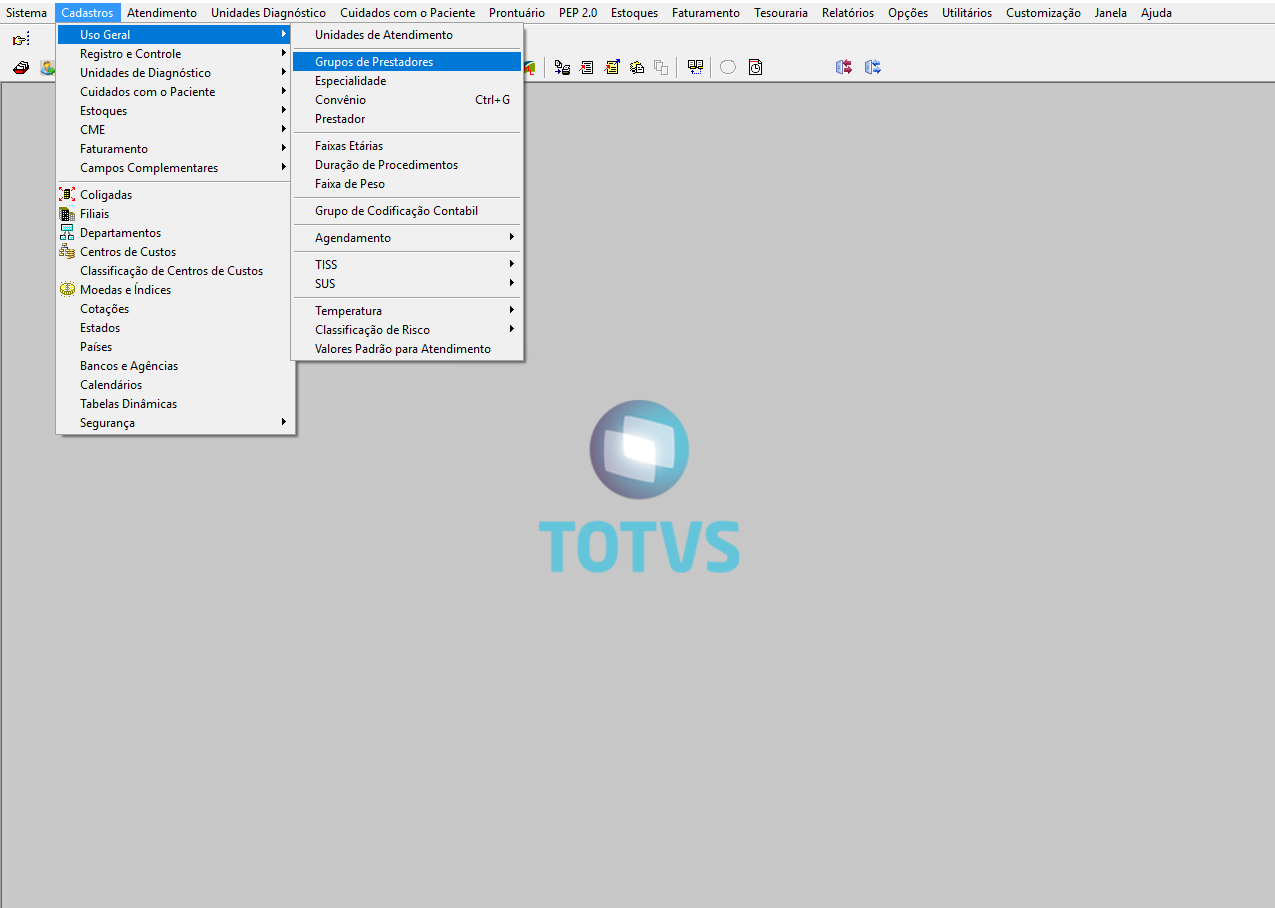Click the yellow envelope stack toolbar icon
The image size is (1275, 908).
click(636, 67)
